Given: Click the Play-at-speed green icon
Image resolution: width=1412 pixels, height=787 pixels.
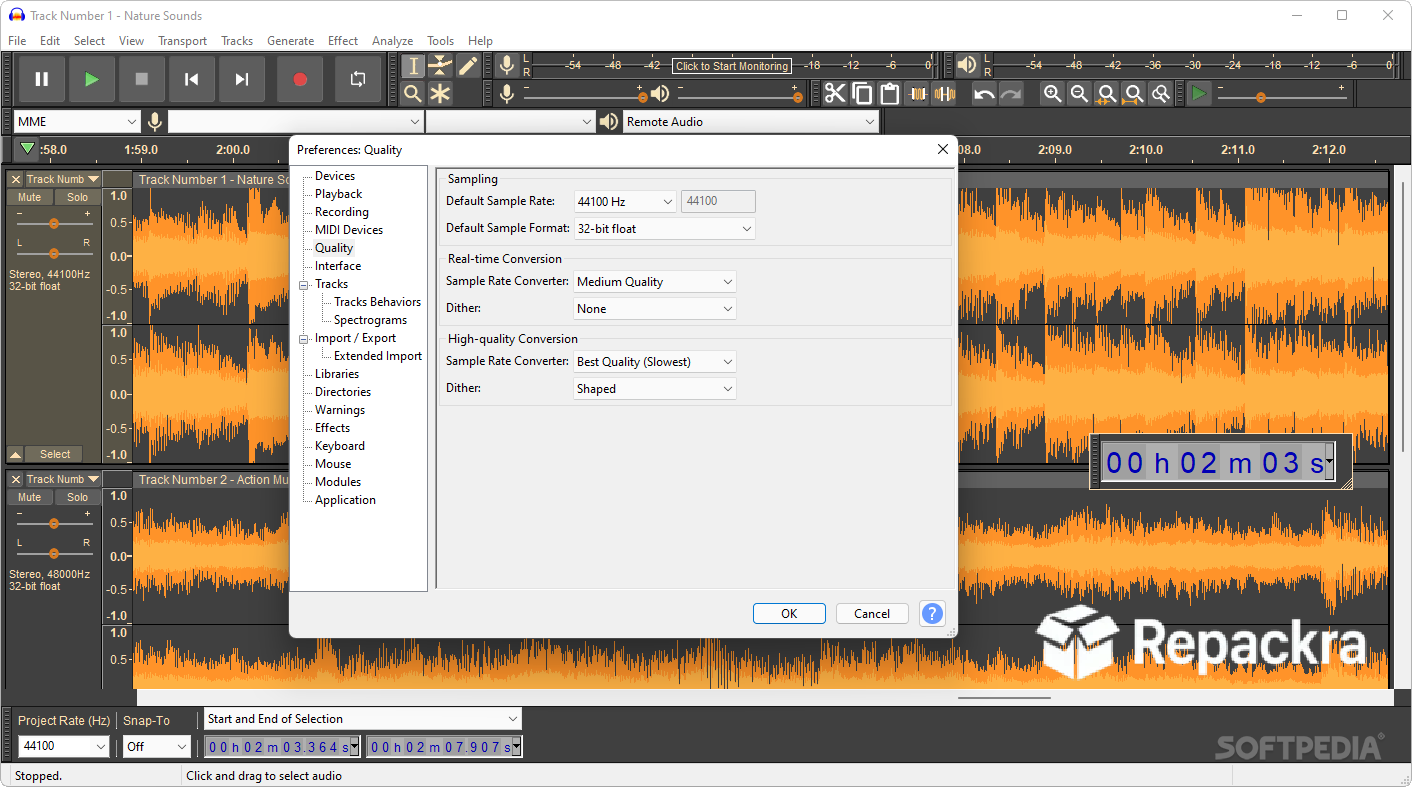Looking at the screenshot, I should [1199, 94].
